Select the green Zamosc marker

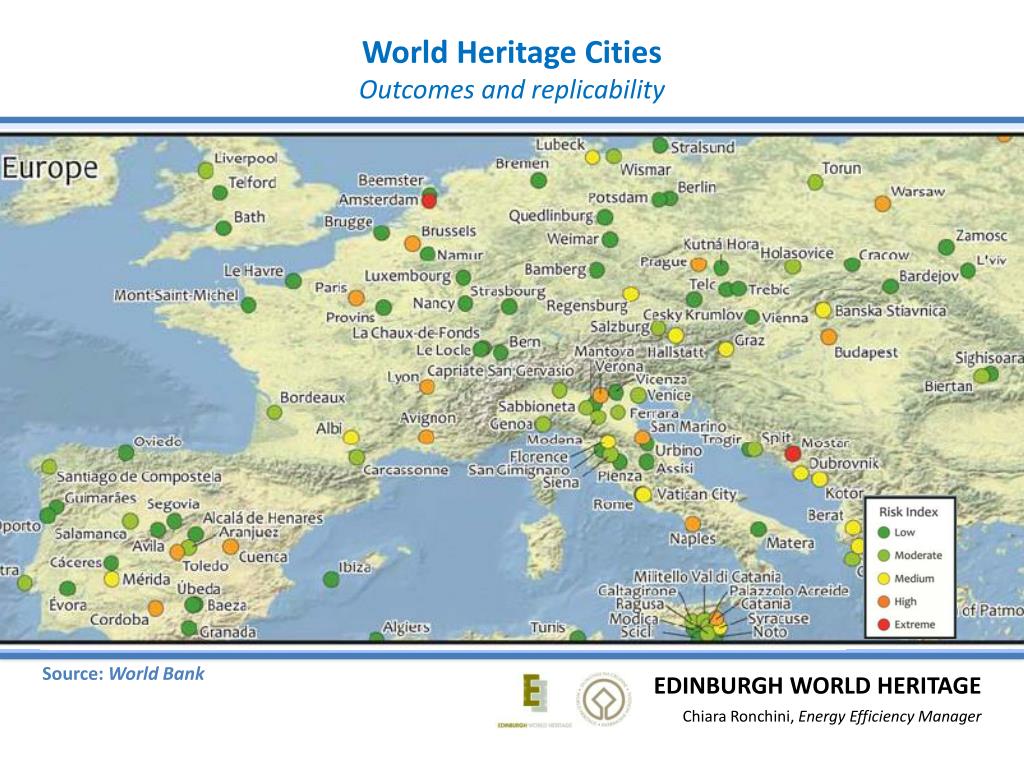pos(946,247)
